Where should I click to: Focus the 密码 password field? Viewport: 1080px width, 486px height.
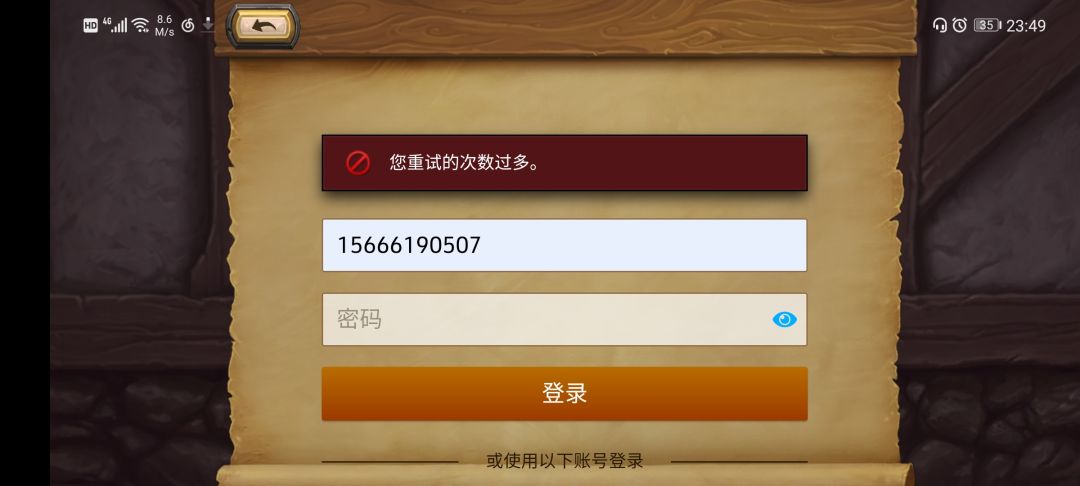[x=564, y=319]
